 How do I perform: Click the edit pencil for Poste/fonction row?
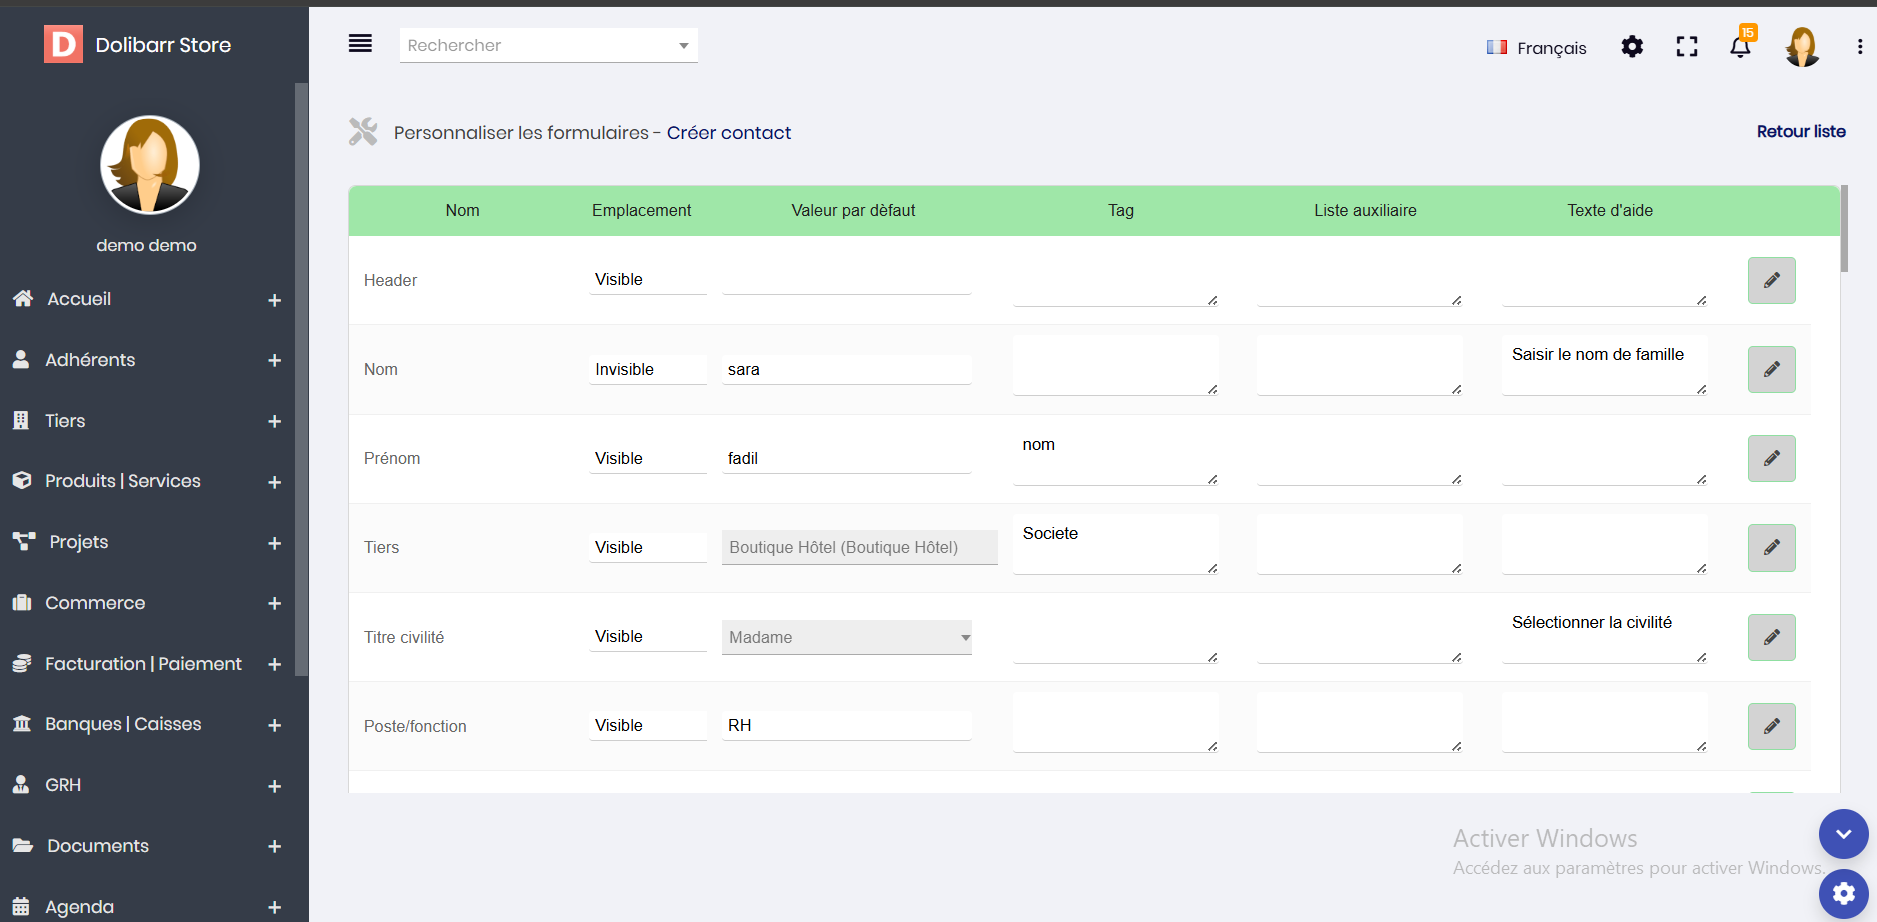point(1771,726)
